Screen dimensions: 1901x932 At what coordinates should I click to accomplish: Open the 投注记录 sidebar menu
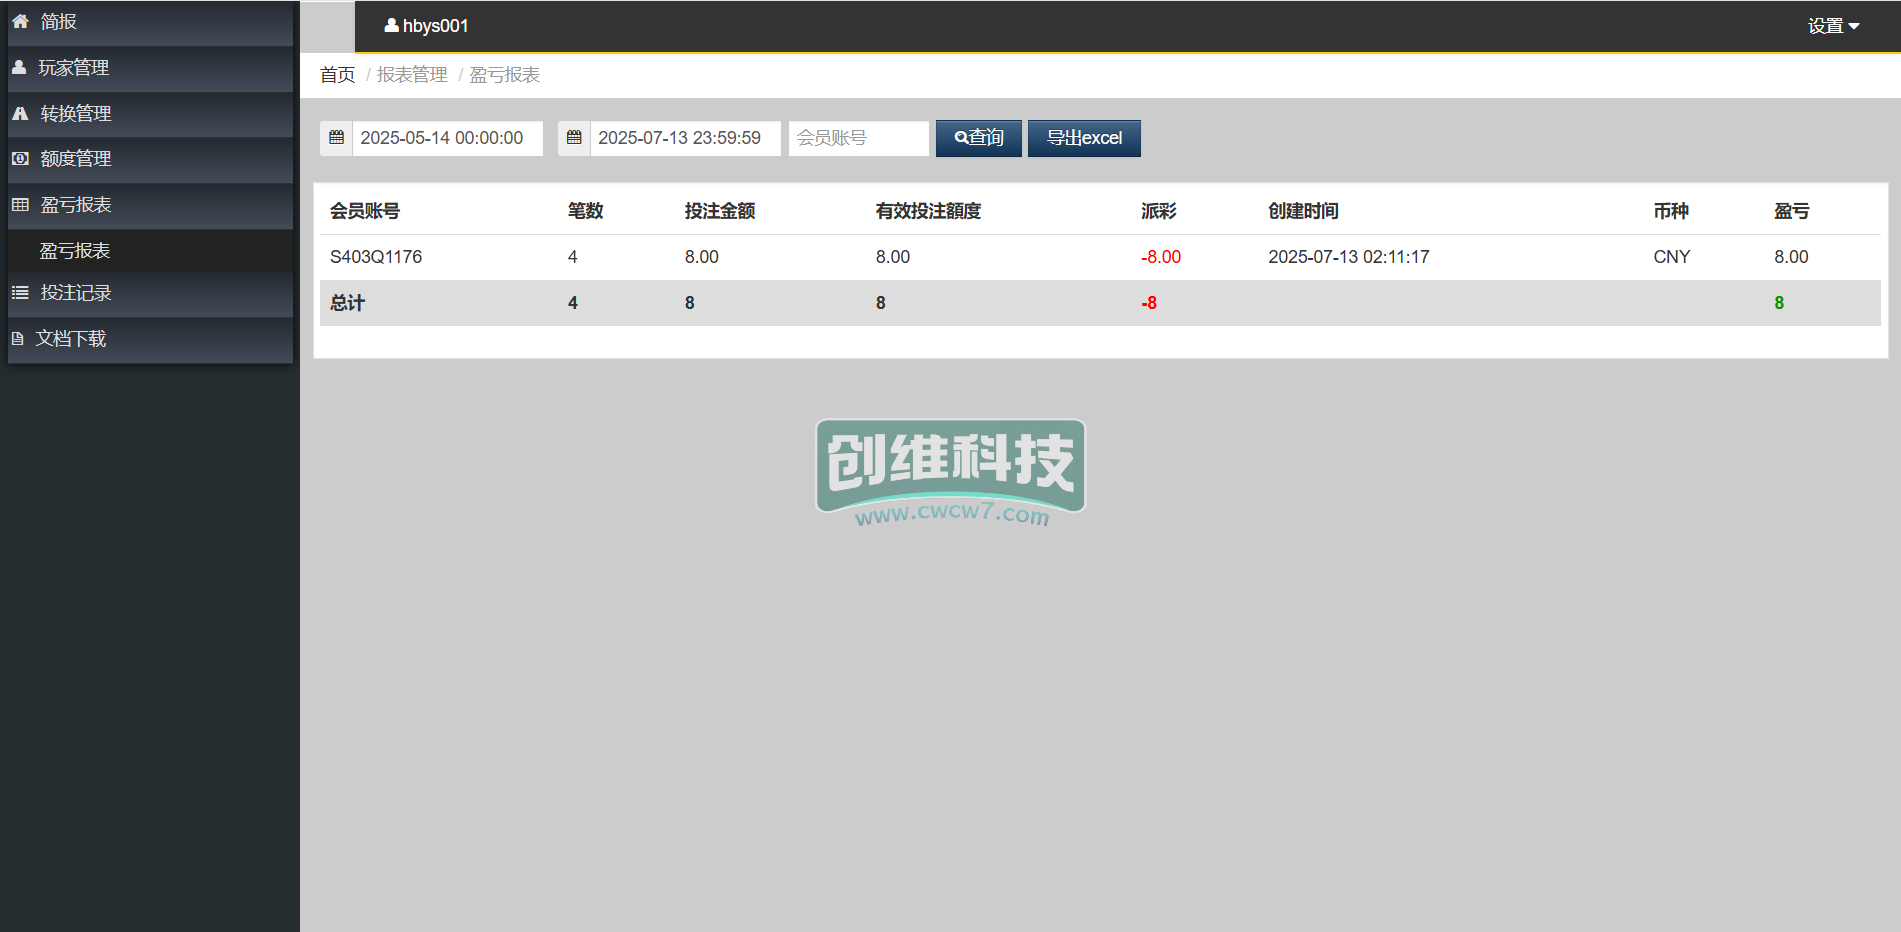150,293
